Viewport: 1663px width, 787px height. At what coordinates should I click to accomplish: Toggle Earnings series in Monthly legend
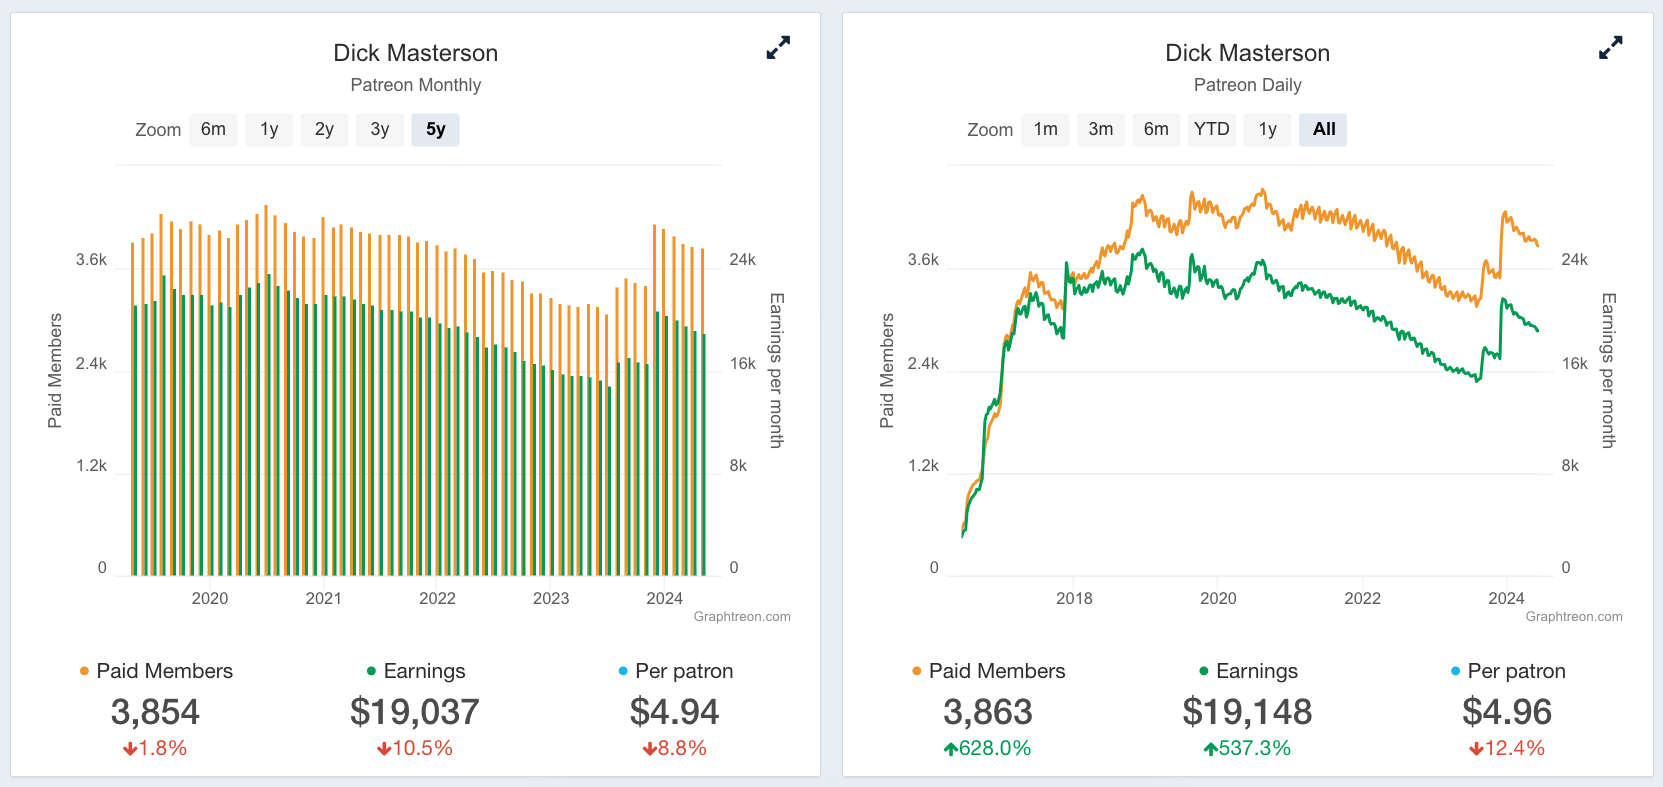(416, 671)
